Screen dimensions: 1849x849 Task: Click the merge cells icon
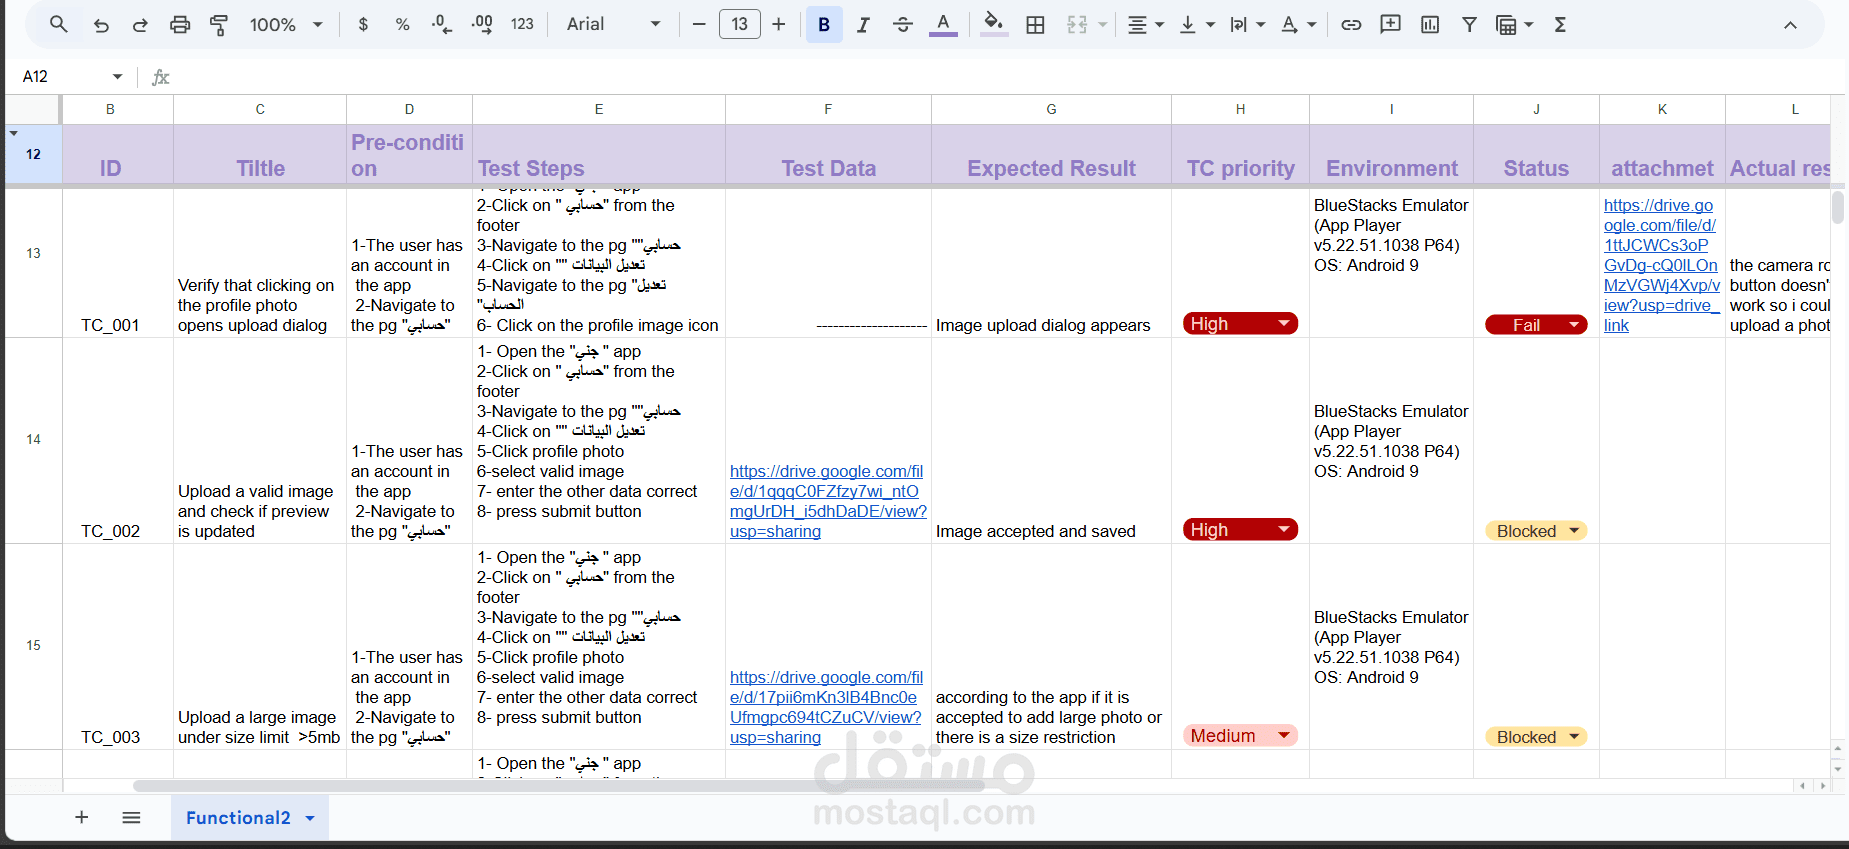(x=1077, y=25)
